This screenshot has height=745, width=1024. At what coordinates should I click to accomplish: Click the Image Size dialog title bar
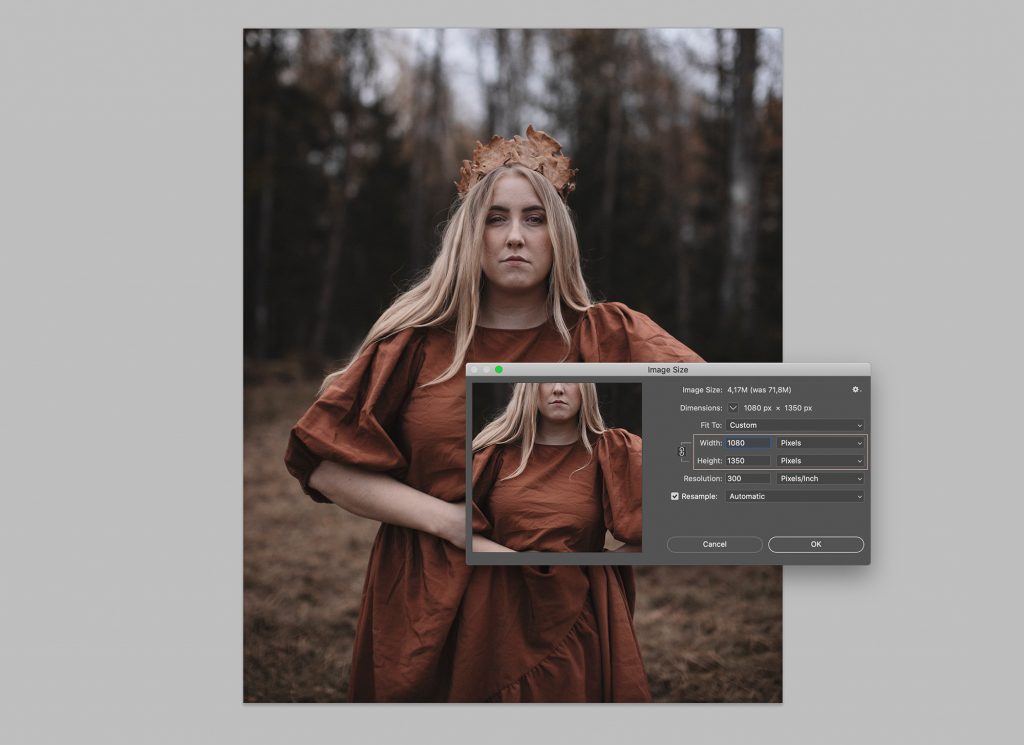pos(667,370)
